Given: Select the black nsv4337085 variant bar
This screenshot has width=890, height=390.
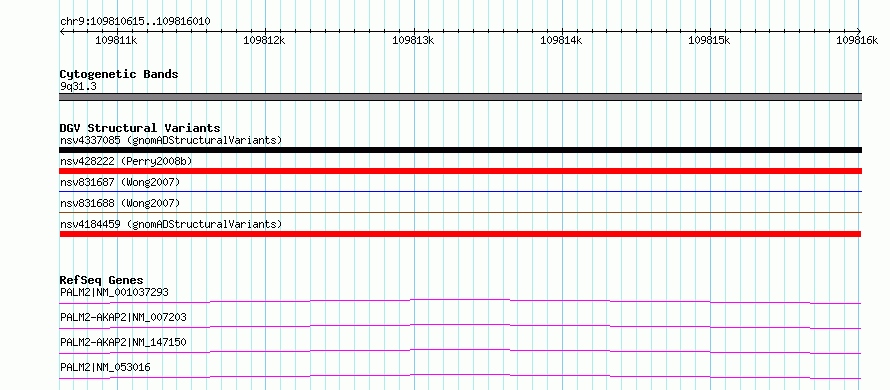Looking at the screenshot, I should click(461, 150).
